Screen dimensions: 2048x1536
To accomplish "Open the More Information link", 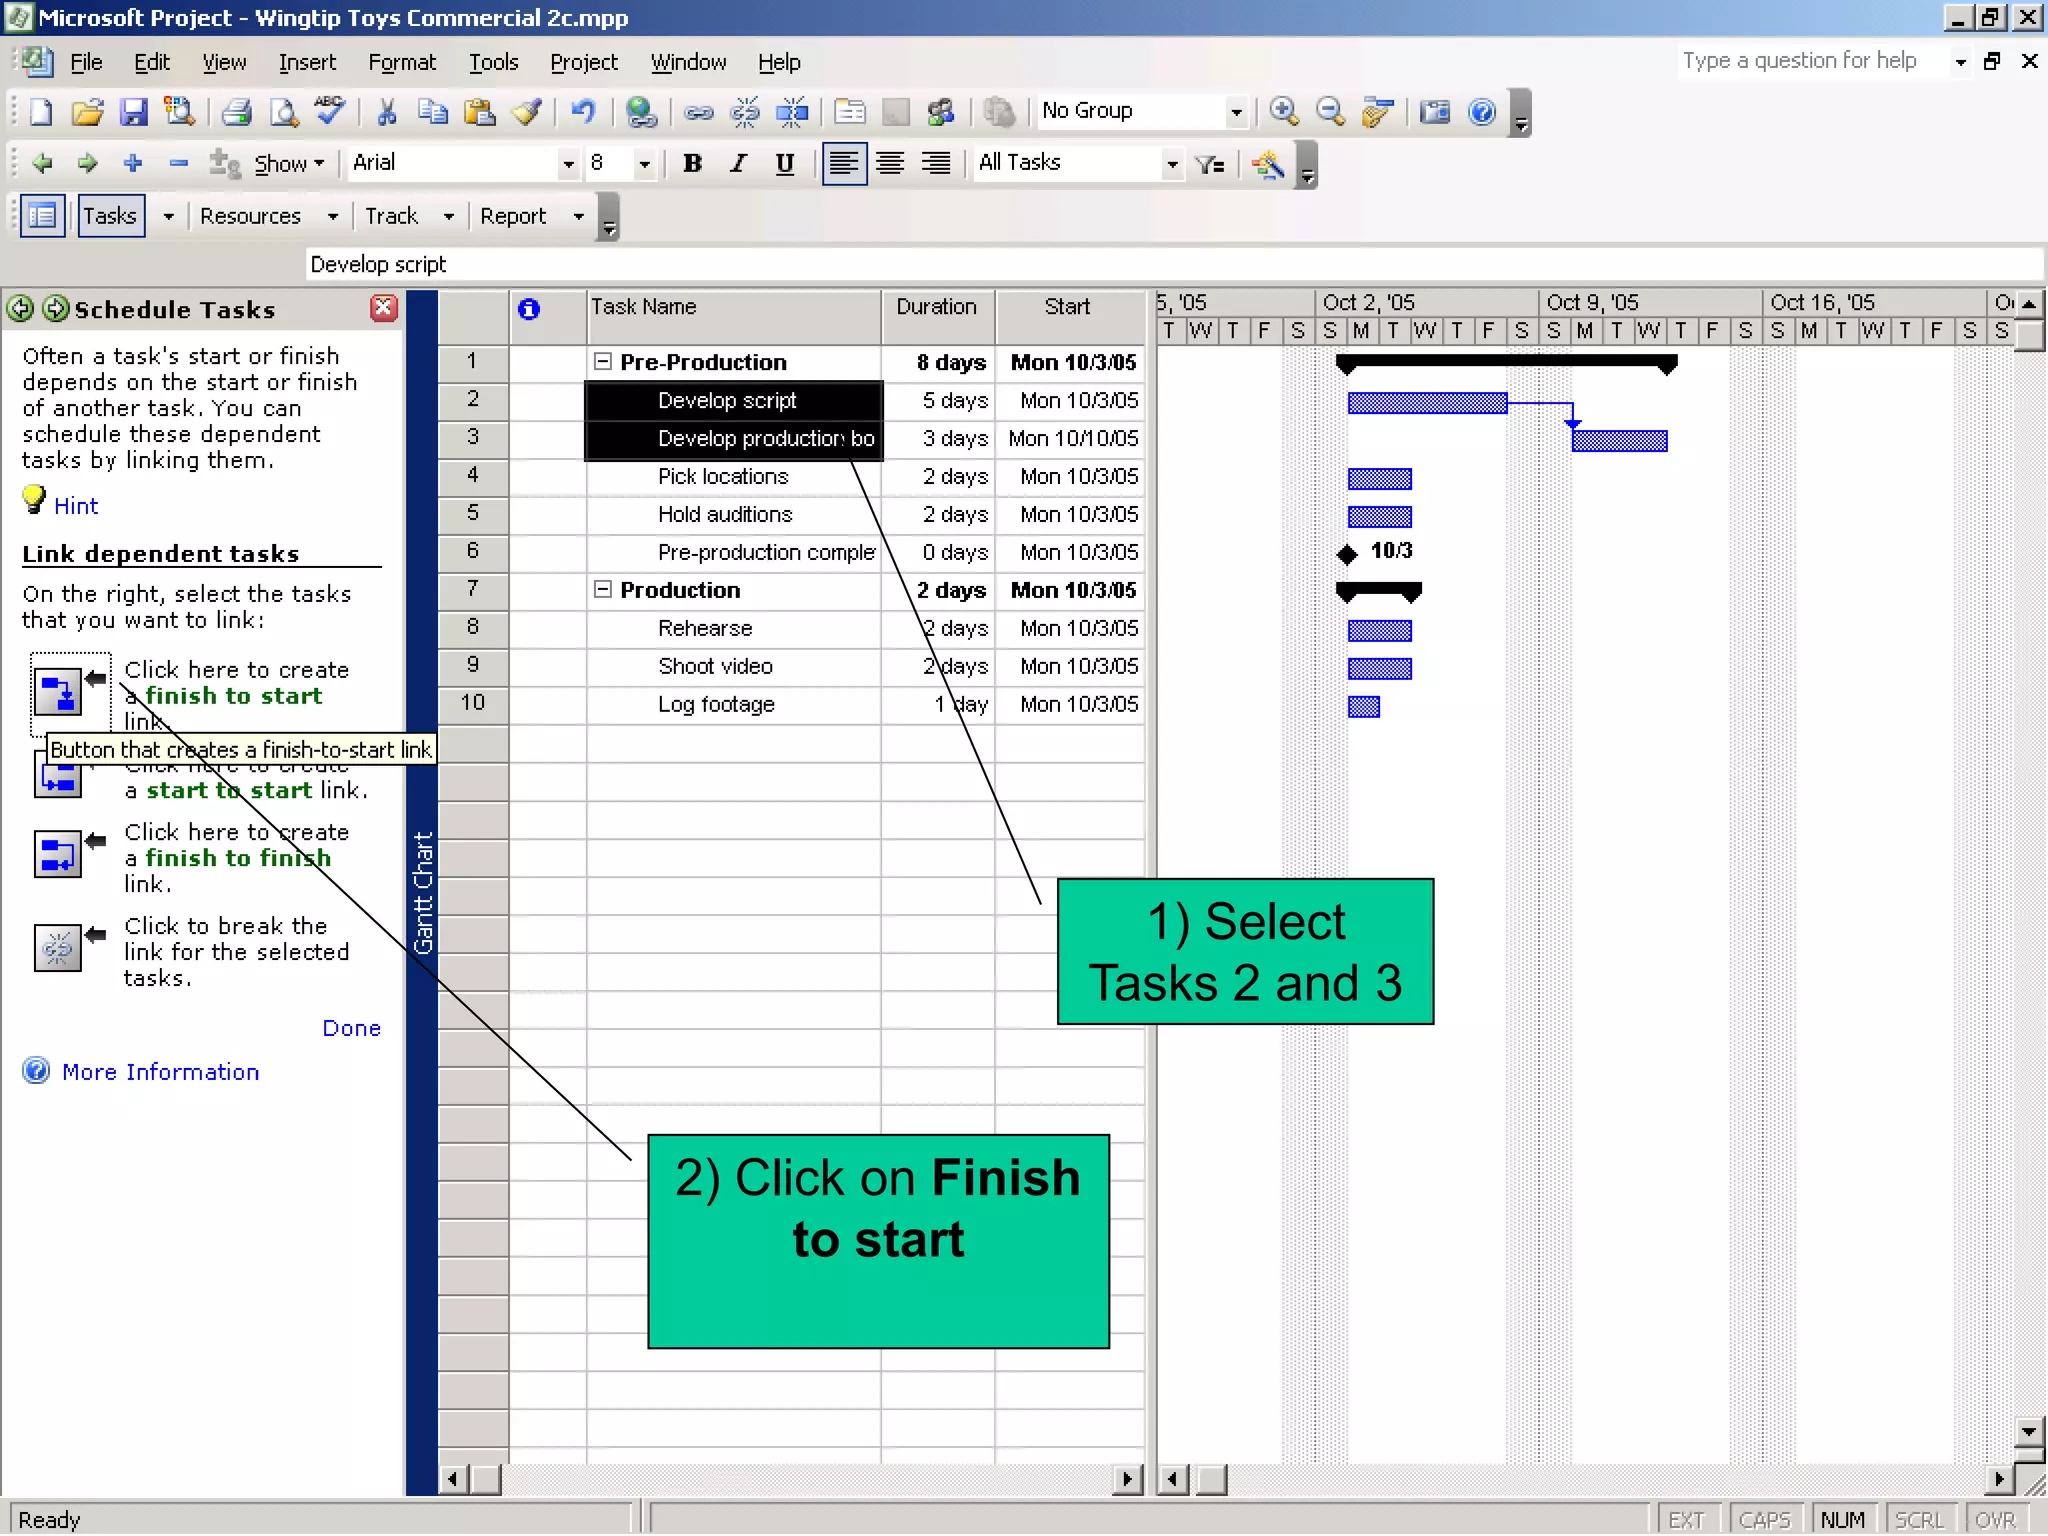I will point(160,1072).
